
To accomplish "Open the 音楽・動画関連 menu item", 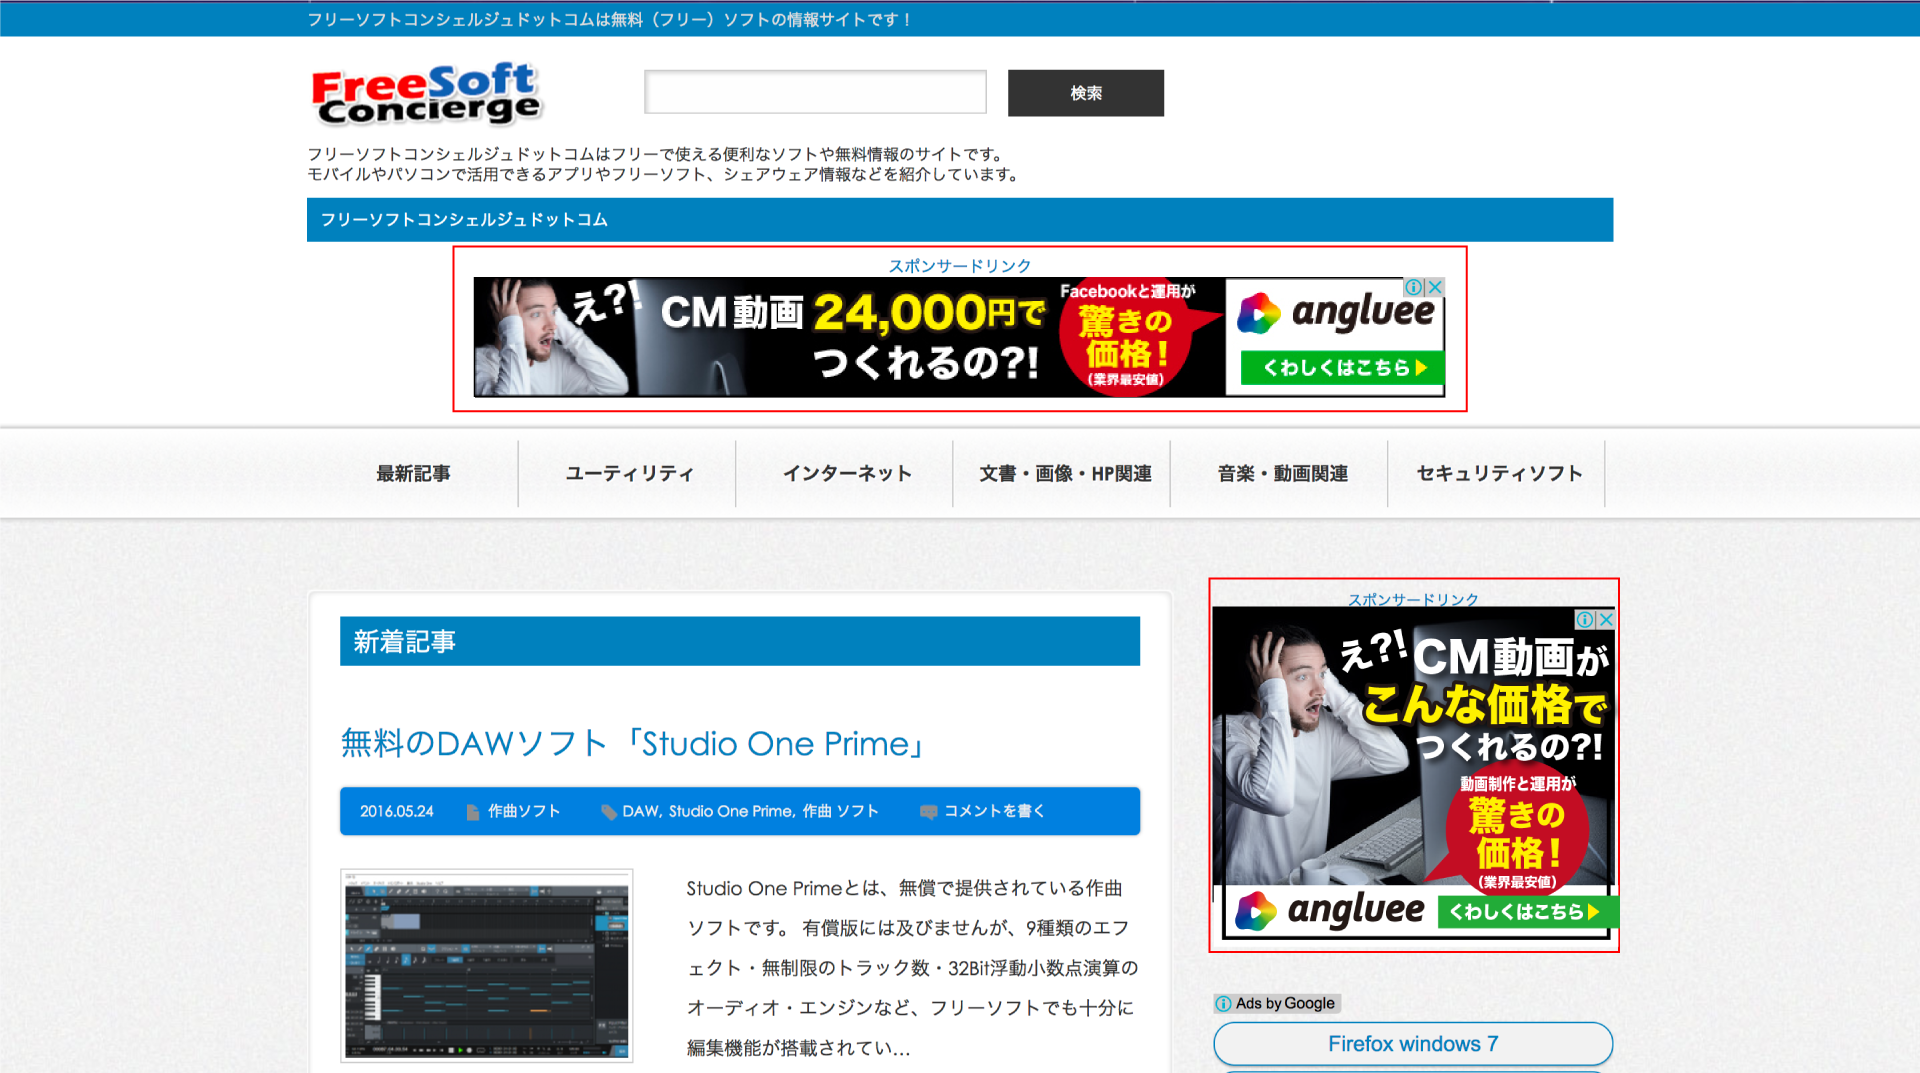I will pyautogui.click(x=1282, y=474).
